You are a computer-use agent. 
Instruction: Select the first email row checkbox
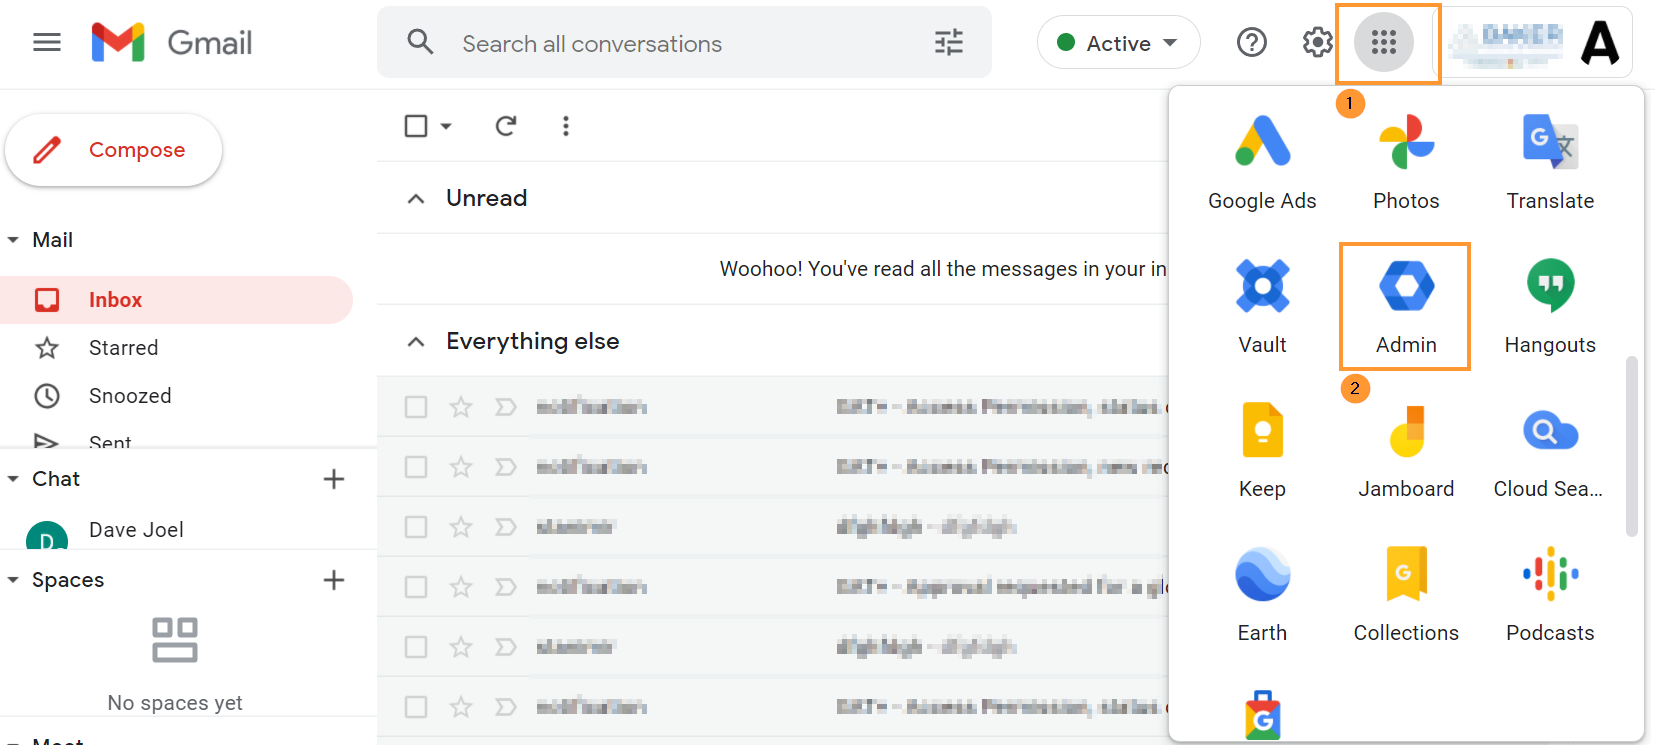pos(416,407)
